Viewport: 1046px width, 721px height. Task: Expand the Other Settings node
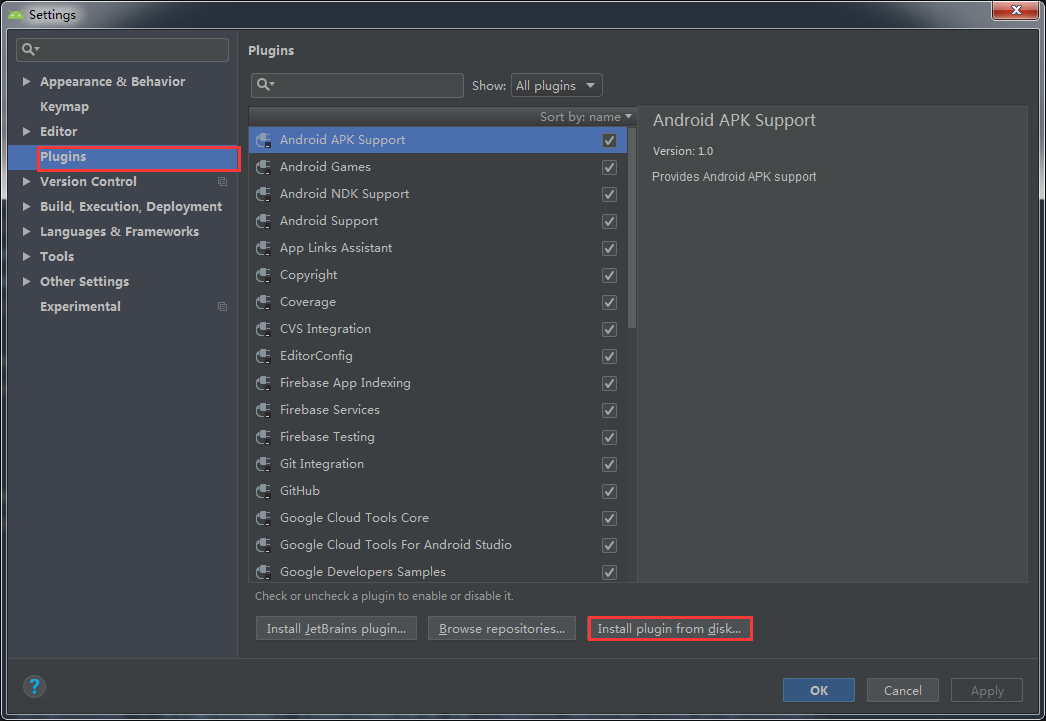pos(26,281)
